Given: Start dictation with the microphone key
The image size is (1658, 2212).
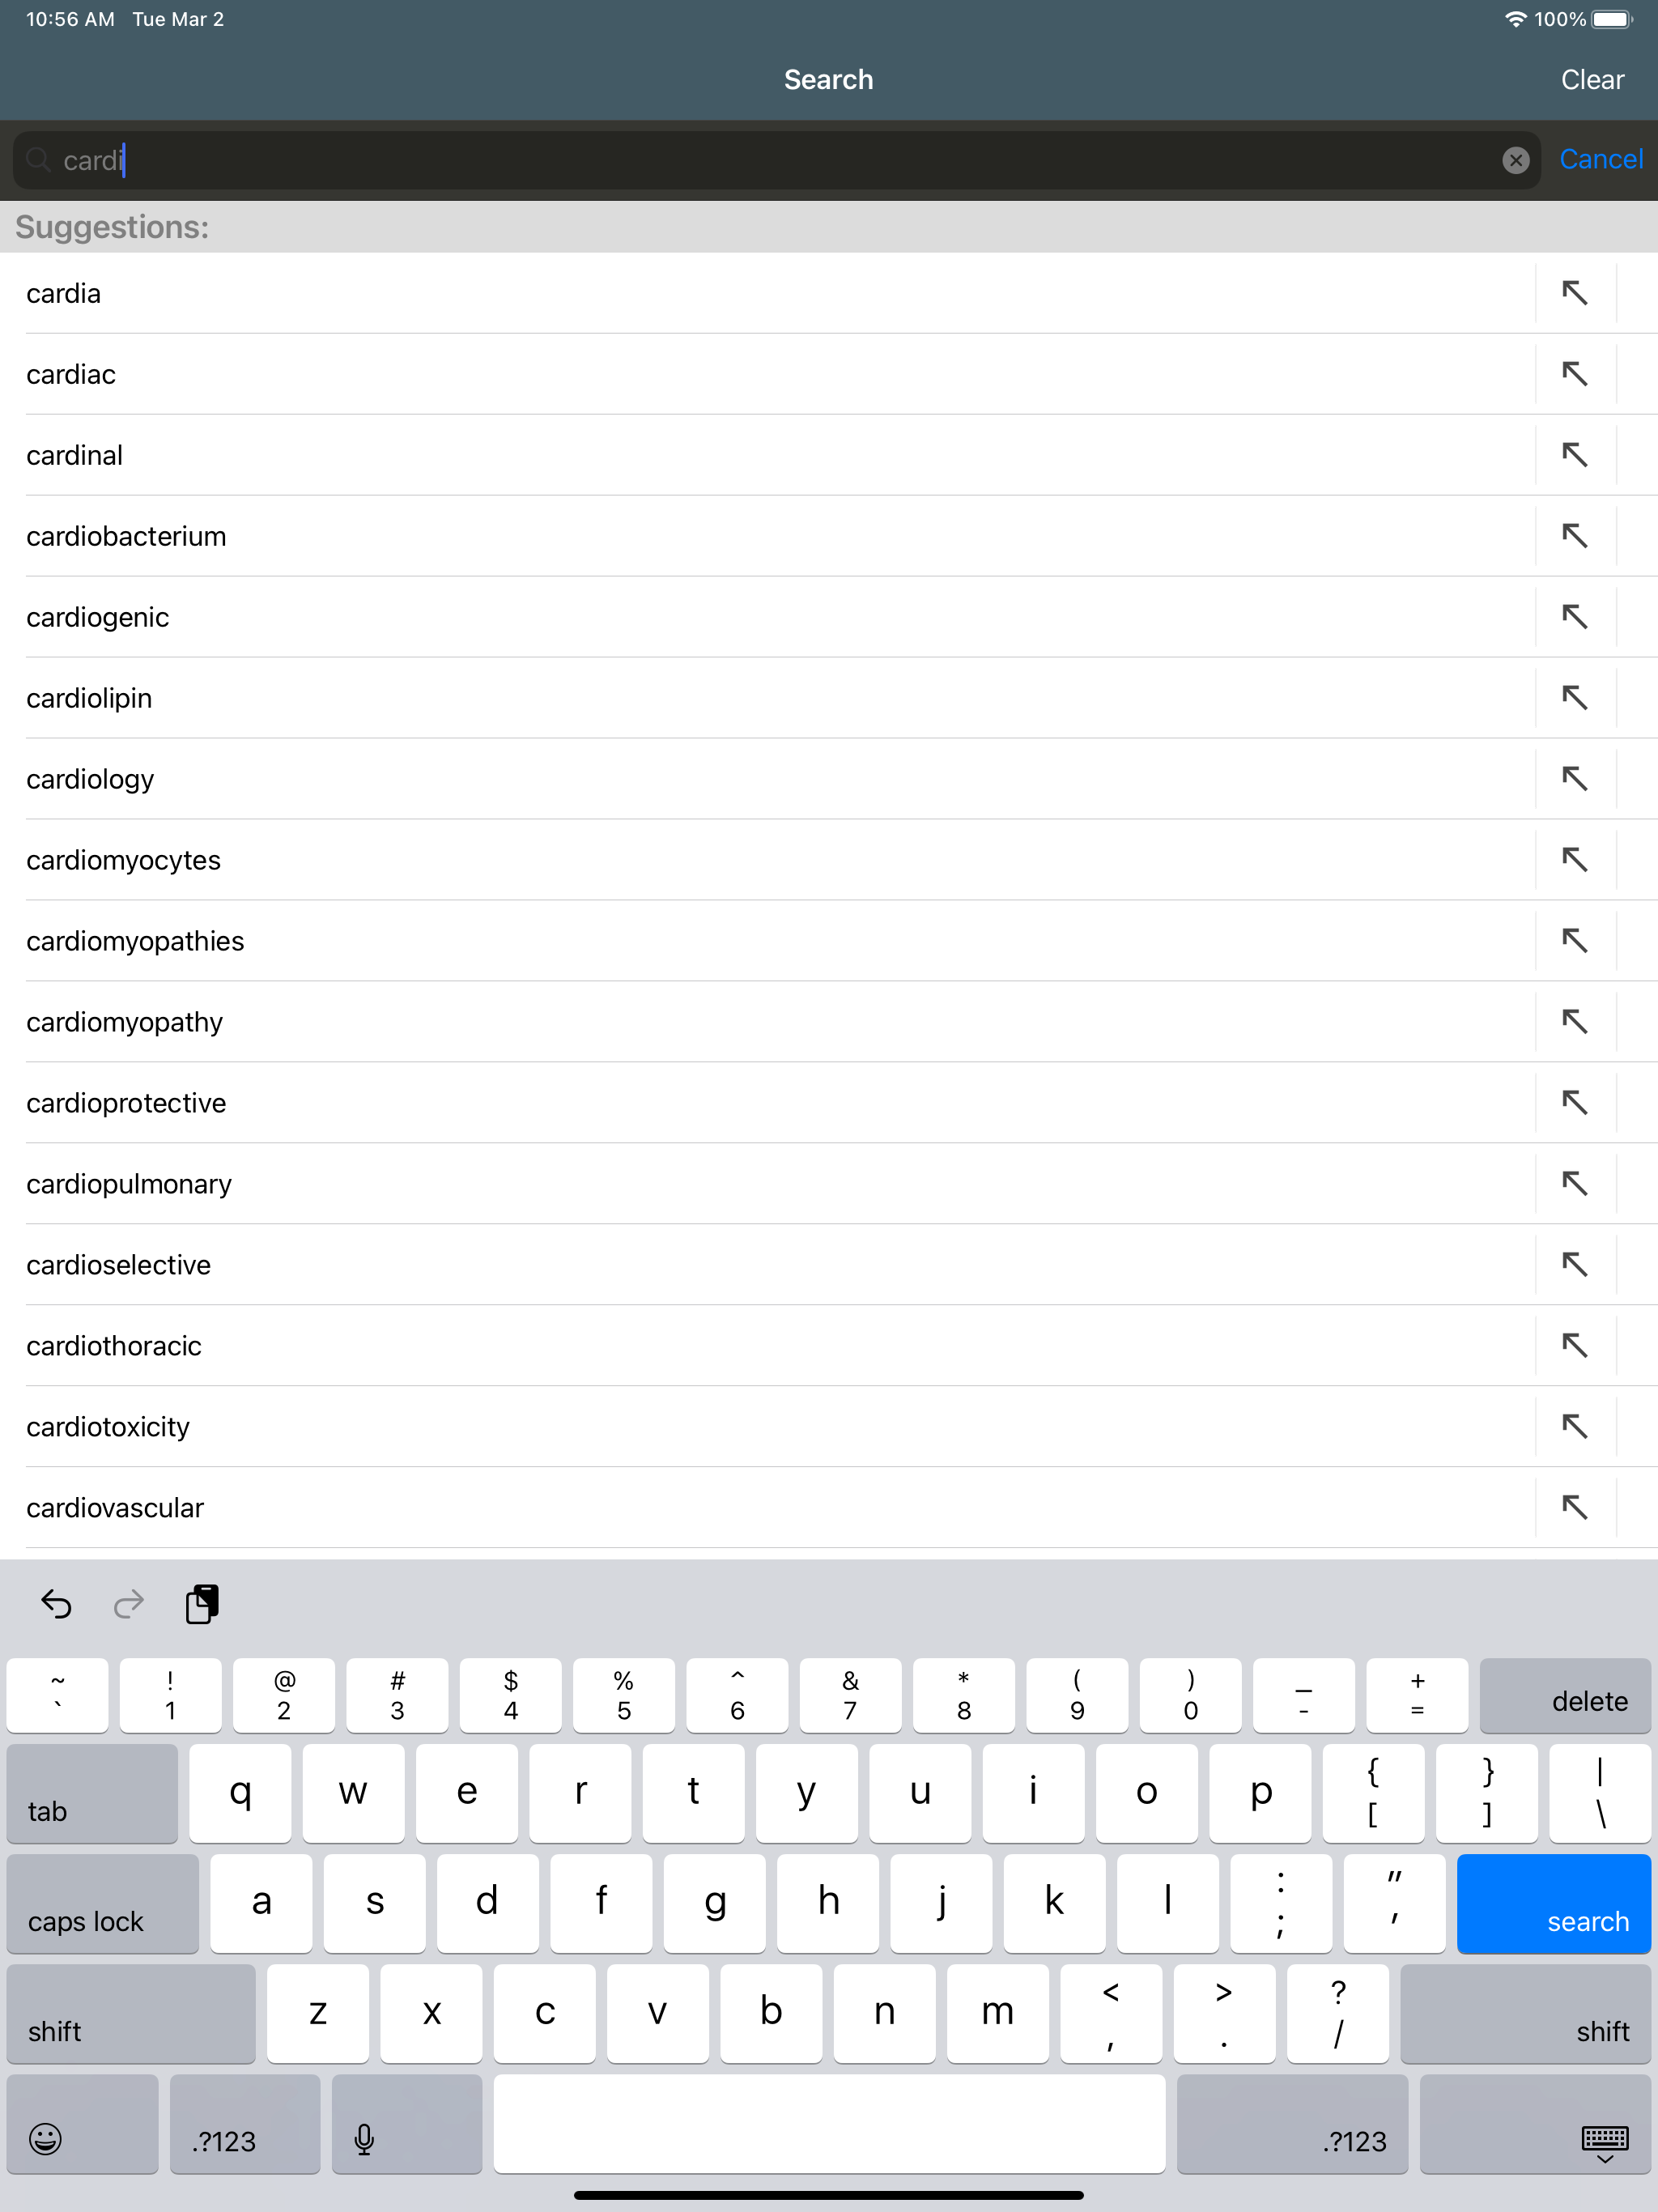Looking at the screenshot, I should (364, 2140).
